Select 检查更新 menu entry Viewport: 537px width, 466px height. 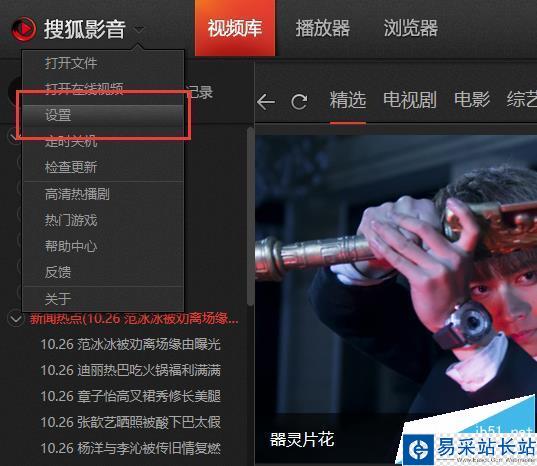(x=103, y=167)
